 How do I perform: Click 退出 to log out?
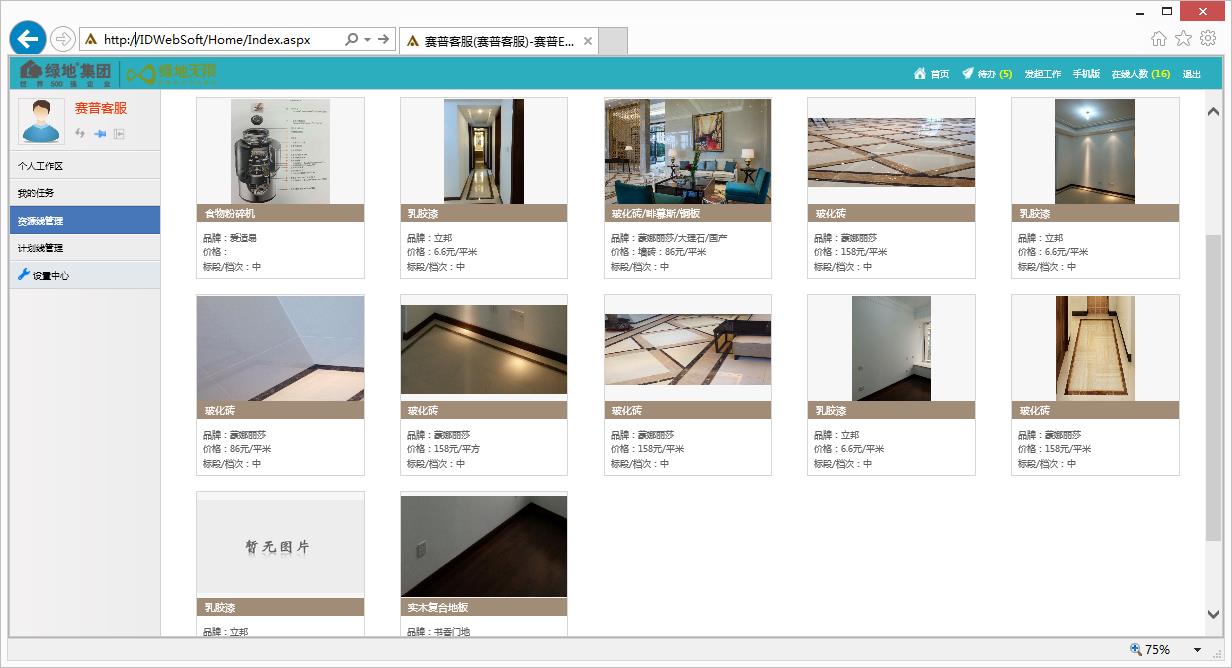pyautogui.click(x=1191, y=74)
